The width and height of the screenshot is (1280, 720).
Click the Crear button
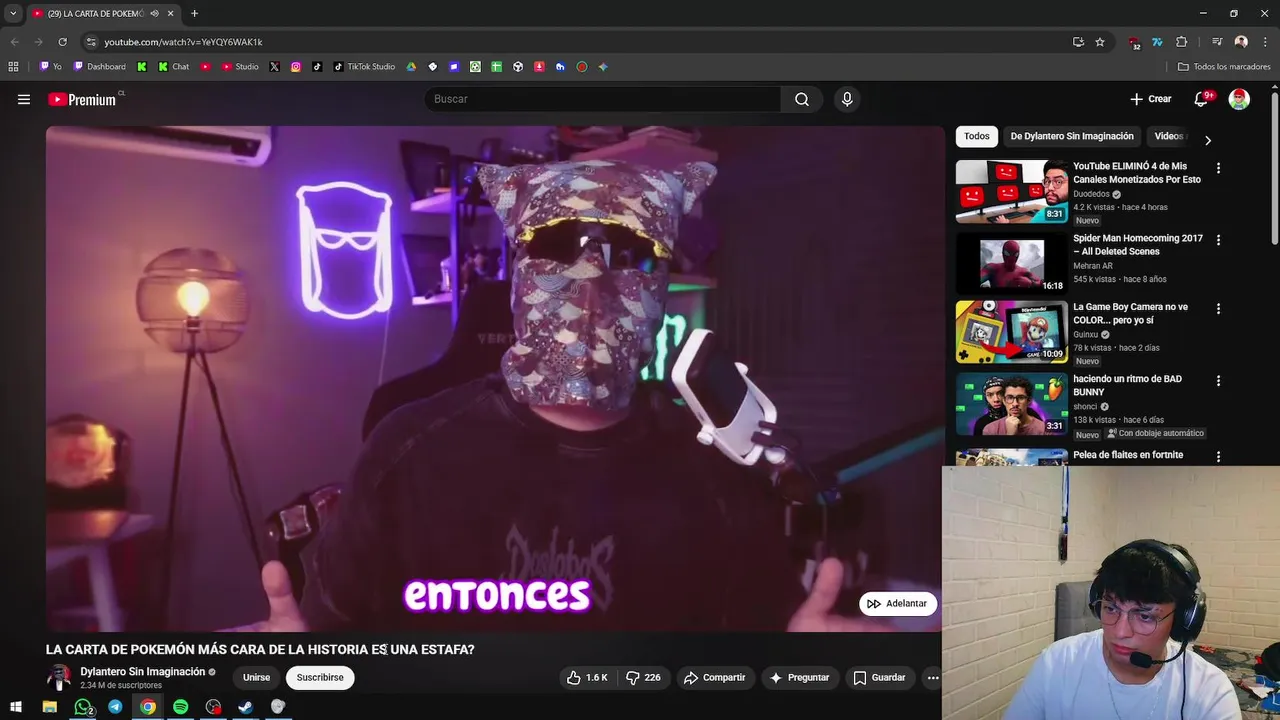point(1150,99)
